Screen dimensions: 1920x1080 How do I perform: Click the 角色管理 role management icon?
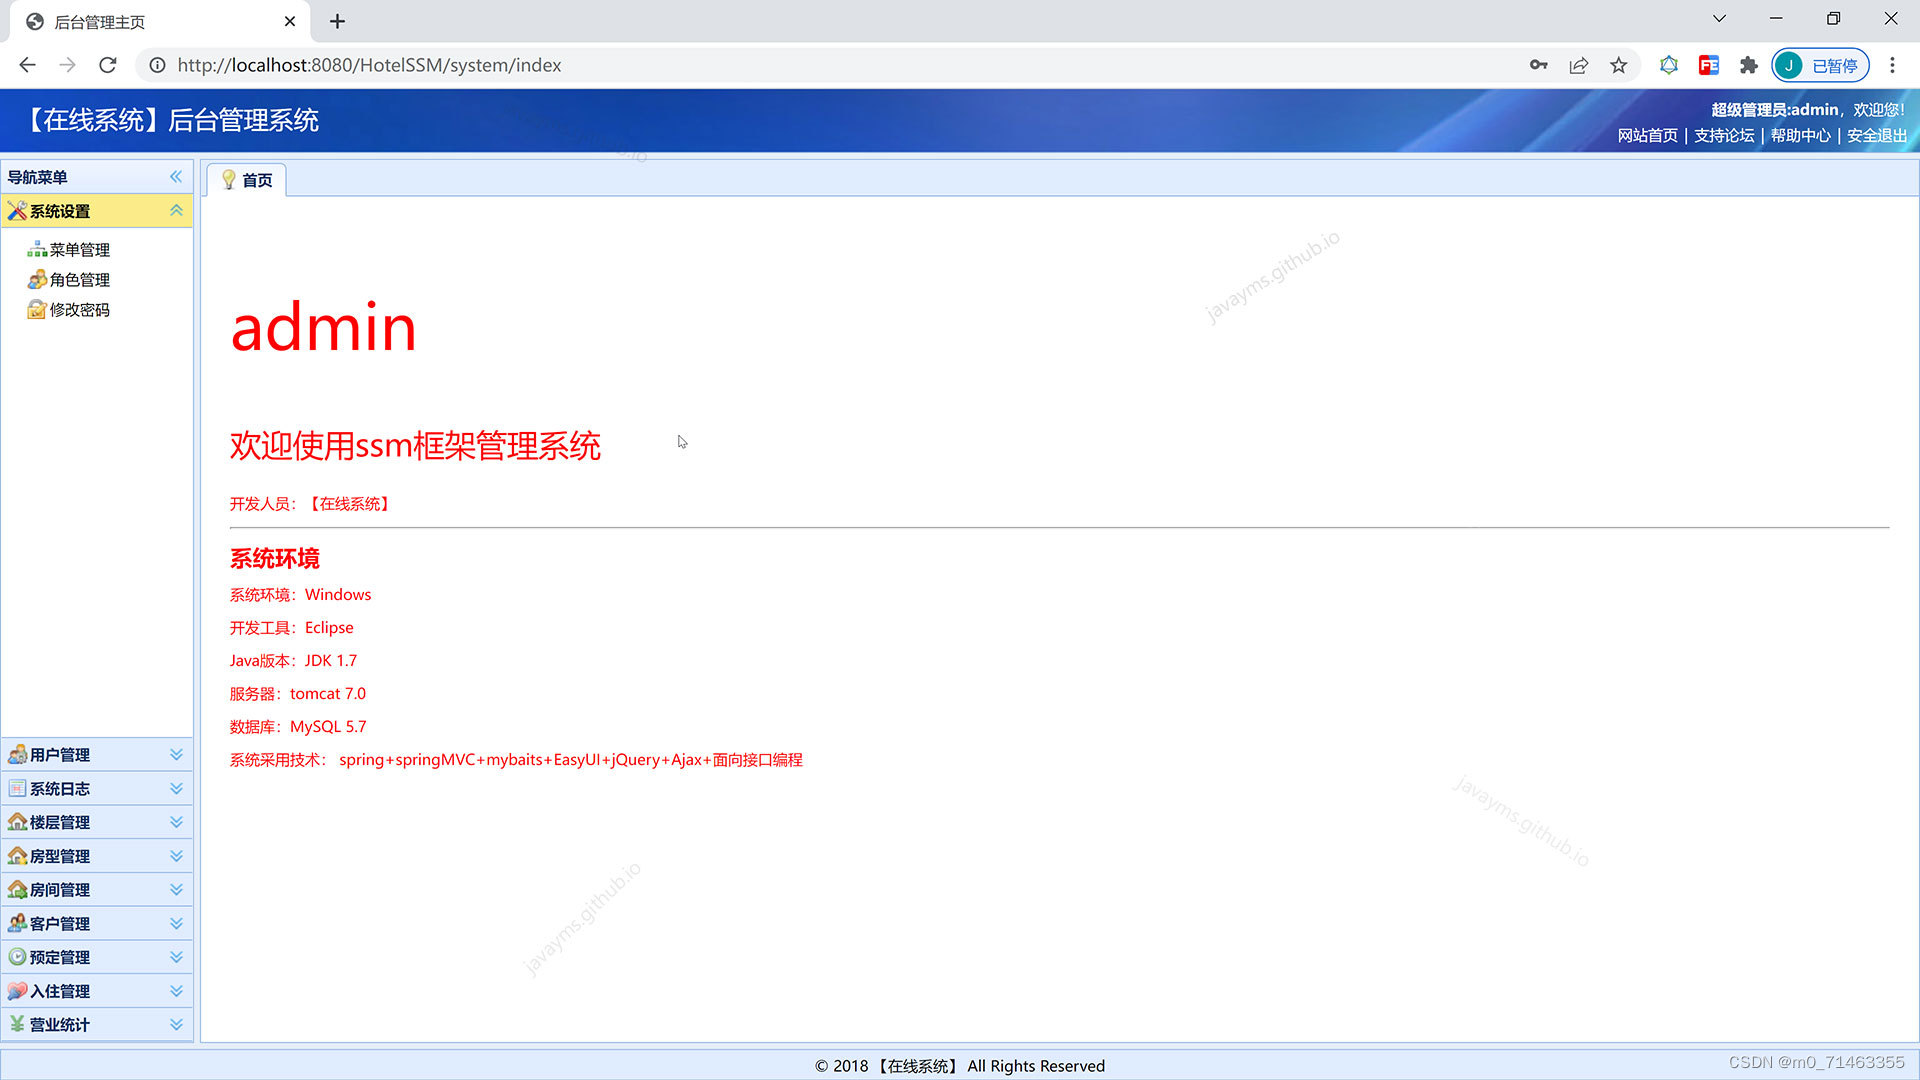coord(37,280)
